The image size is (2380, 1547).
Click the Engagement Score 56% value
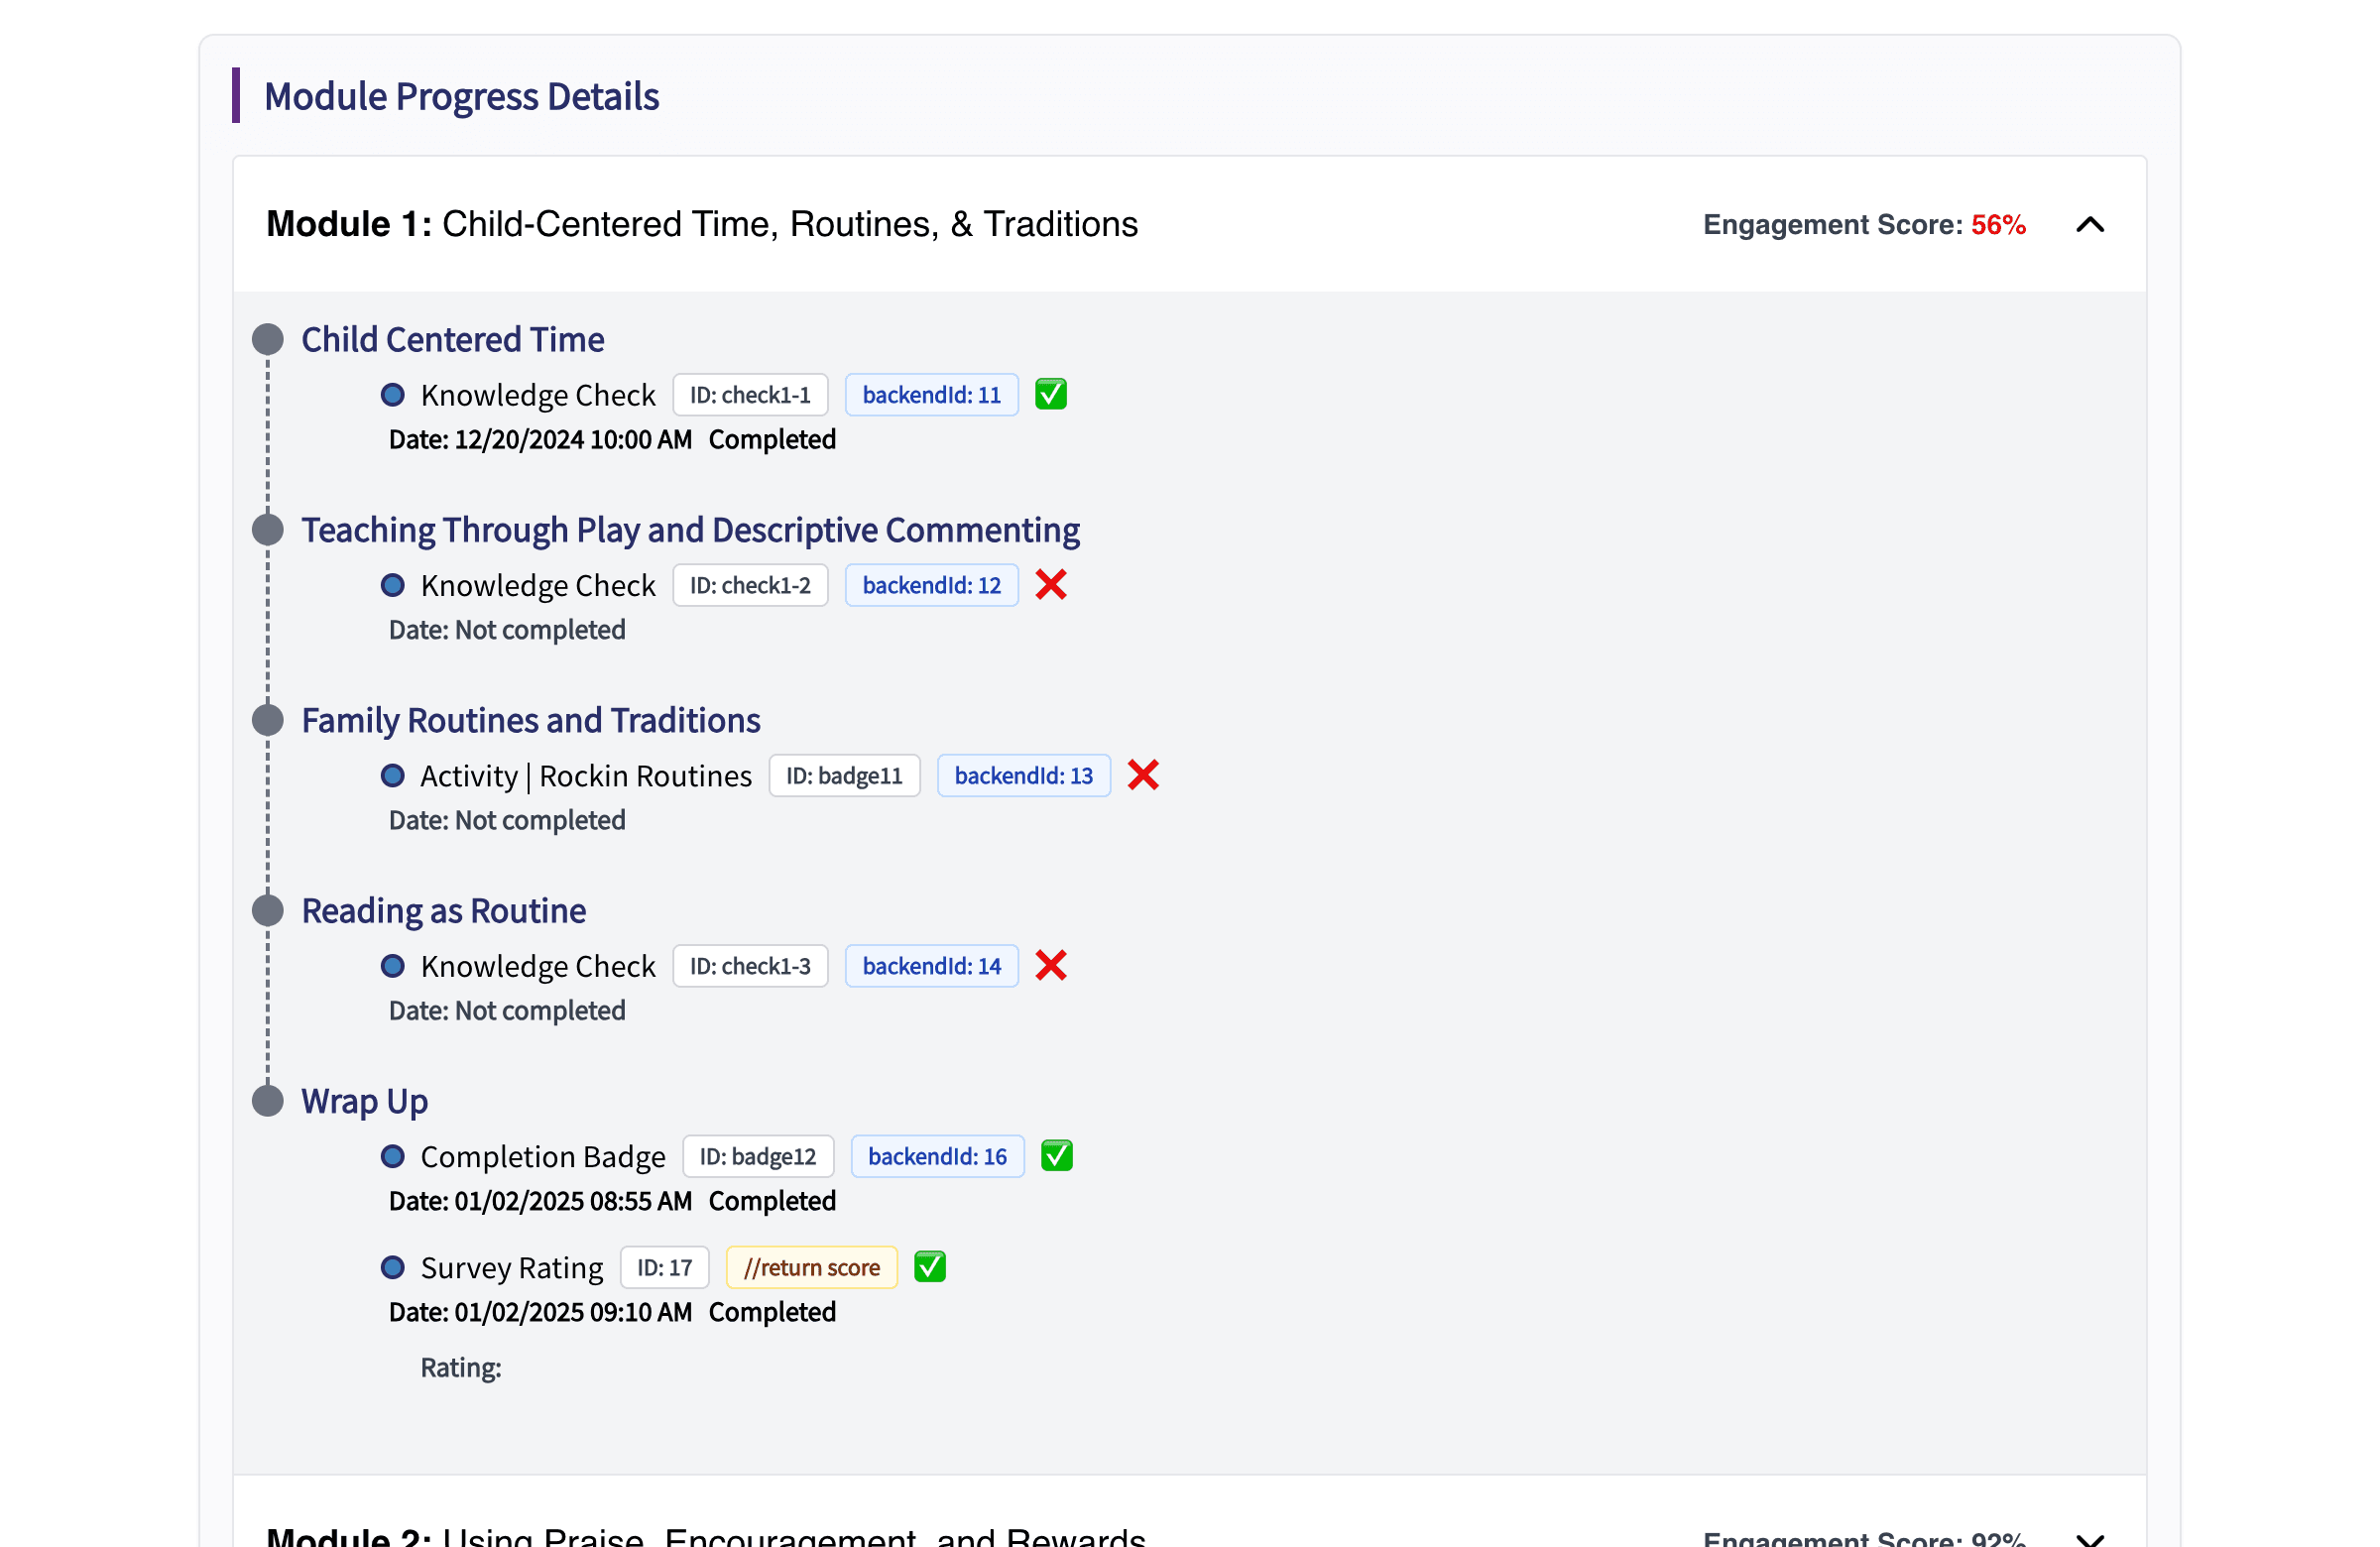pos(1998,224)
